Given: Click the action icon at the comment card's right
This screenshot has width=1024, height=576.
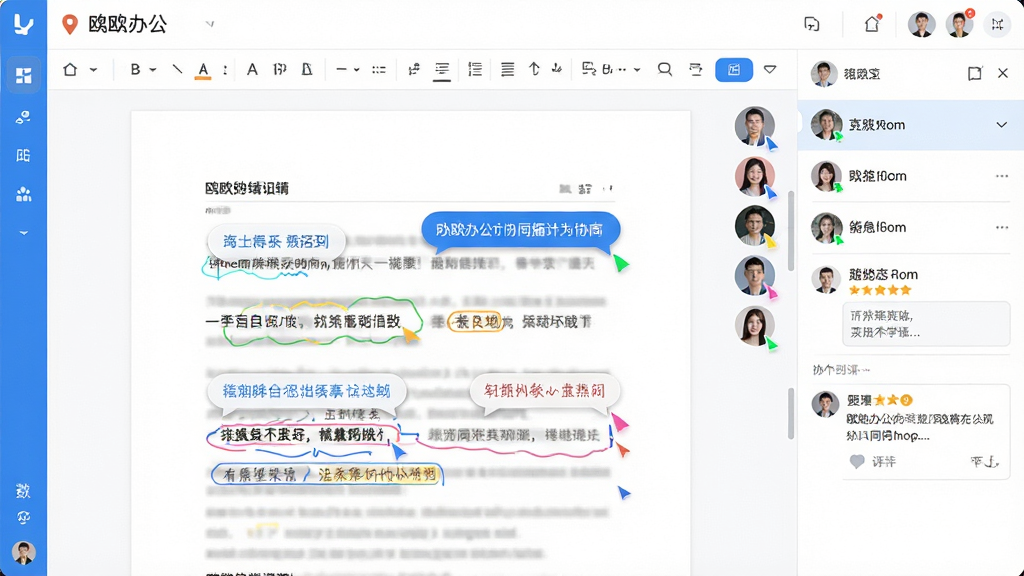Looking at the screenshot, I should point(984,462).
